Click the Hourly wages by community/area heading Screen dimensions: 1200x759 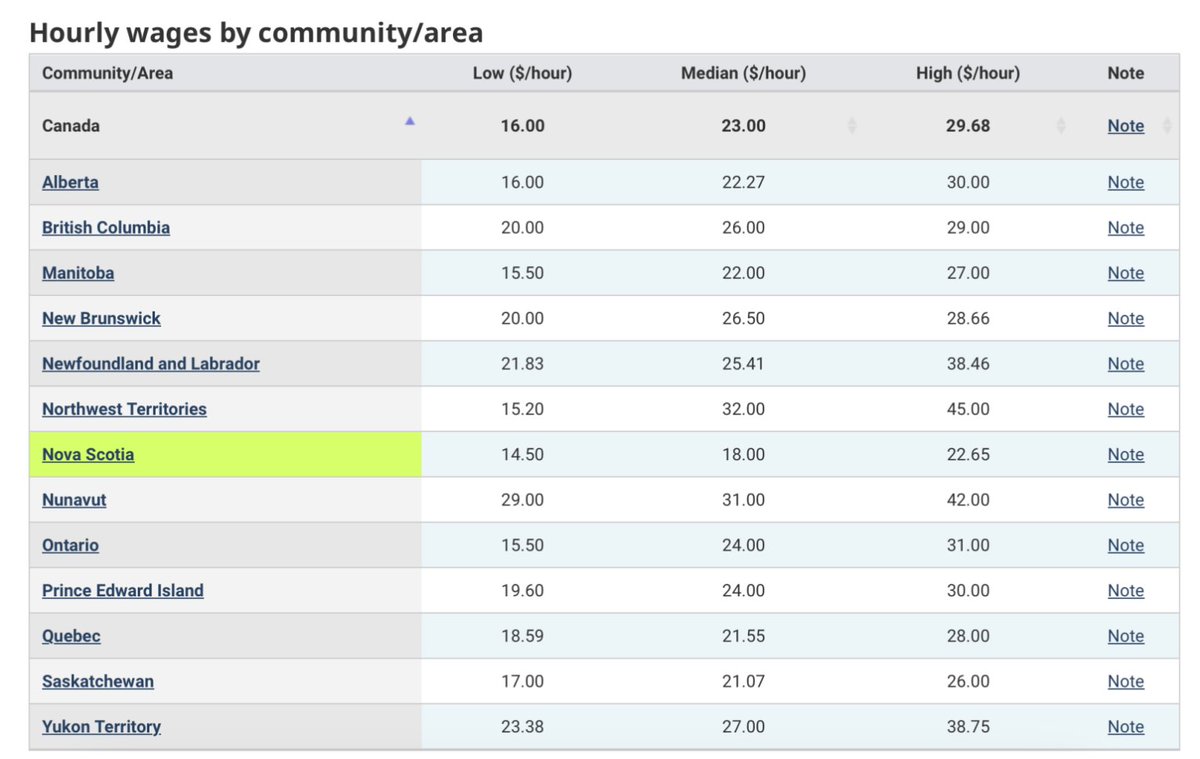tap(256, 32)
